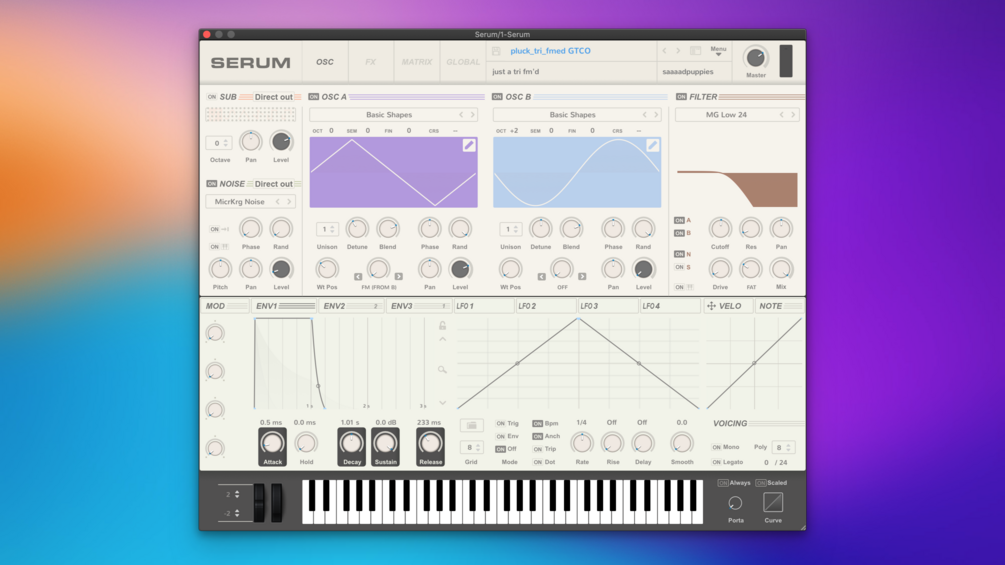Switch to the FX tab

(x=370, y=62)
